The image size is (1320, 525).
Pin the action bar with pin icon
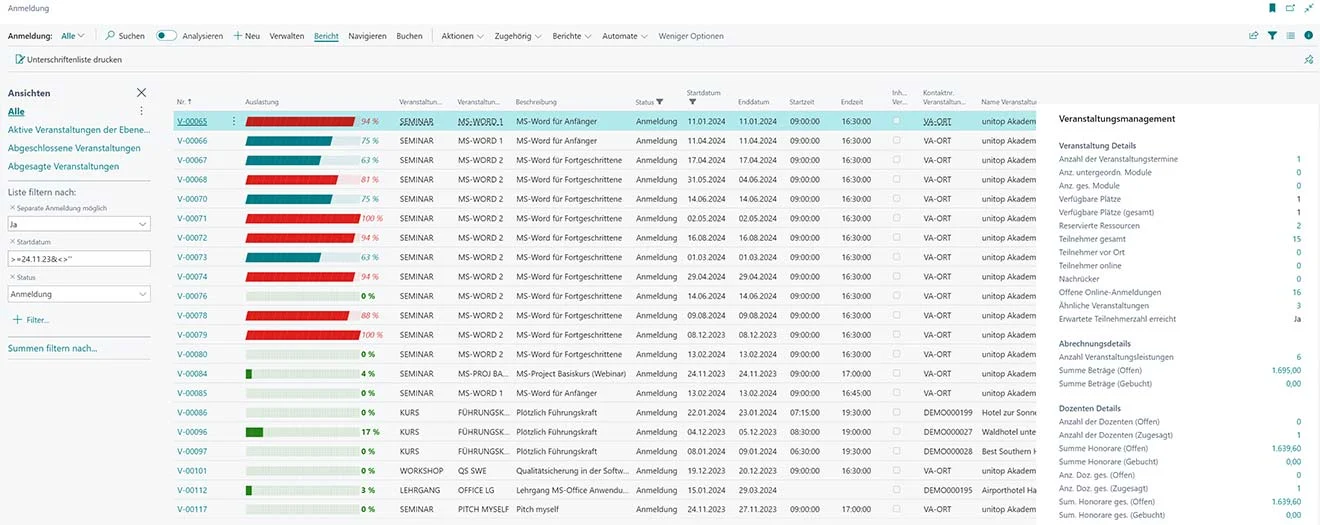coord(1308,60)
